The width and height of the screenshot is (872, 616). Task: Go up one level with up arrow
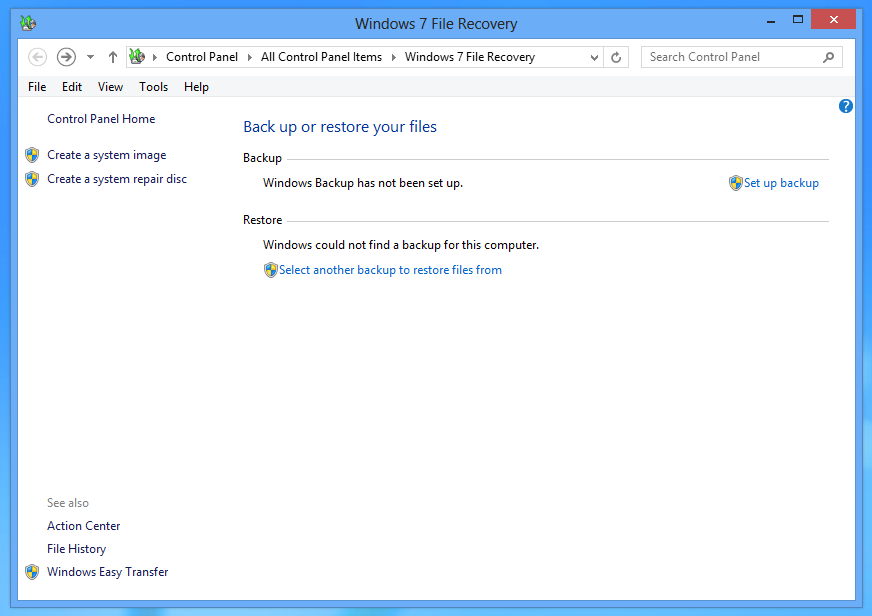(113, 57)
